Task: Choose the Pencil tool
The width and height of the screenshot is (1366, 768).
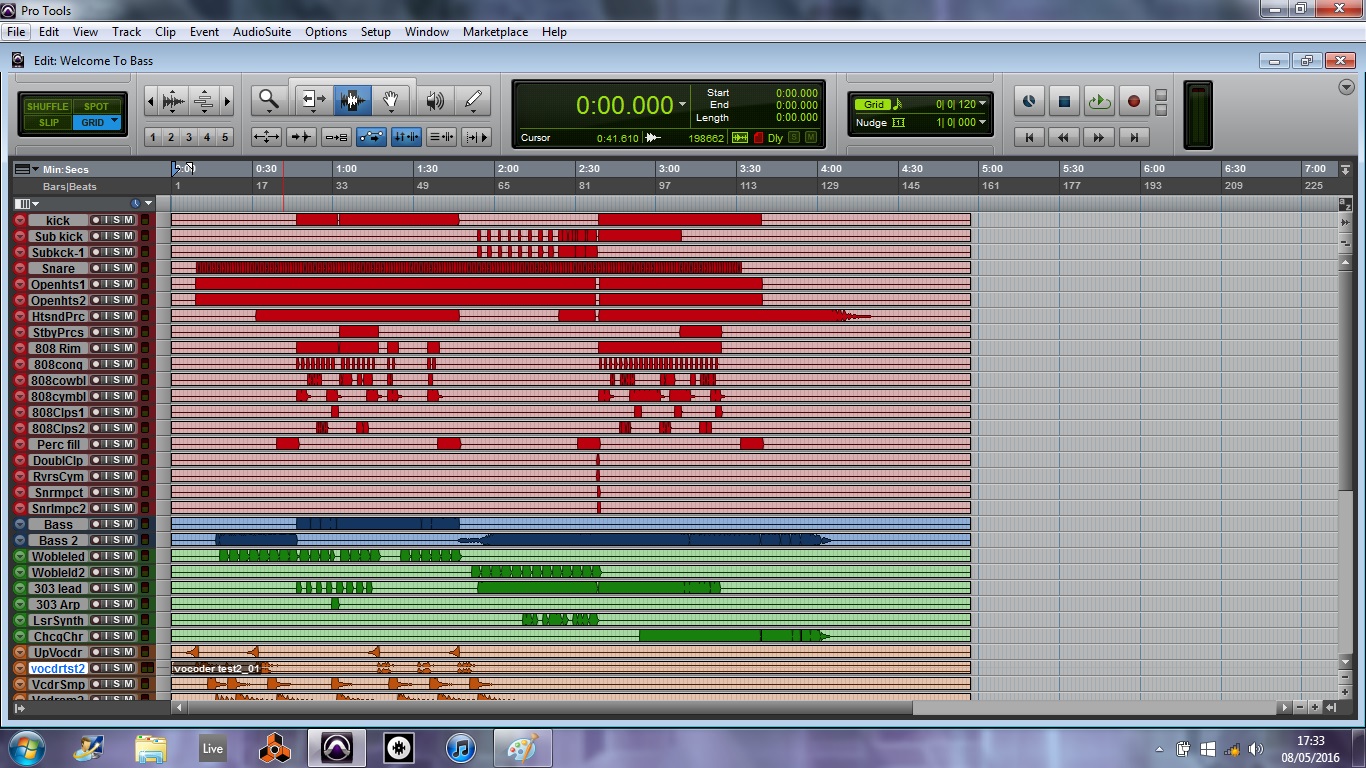Action: point(473,100)
